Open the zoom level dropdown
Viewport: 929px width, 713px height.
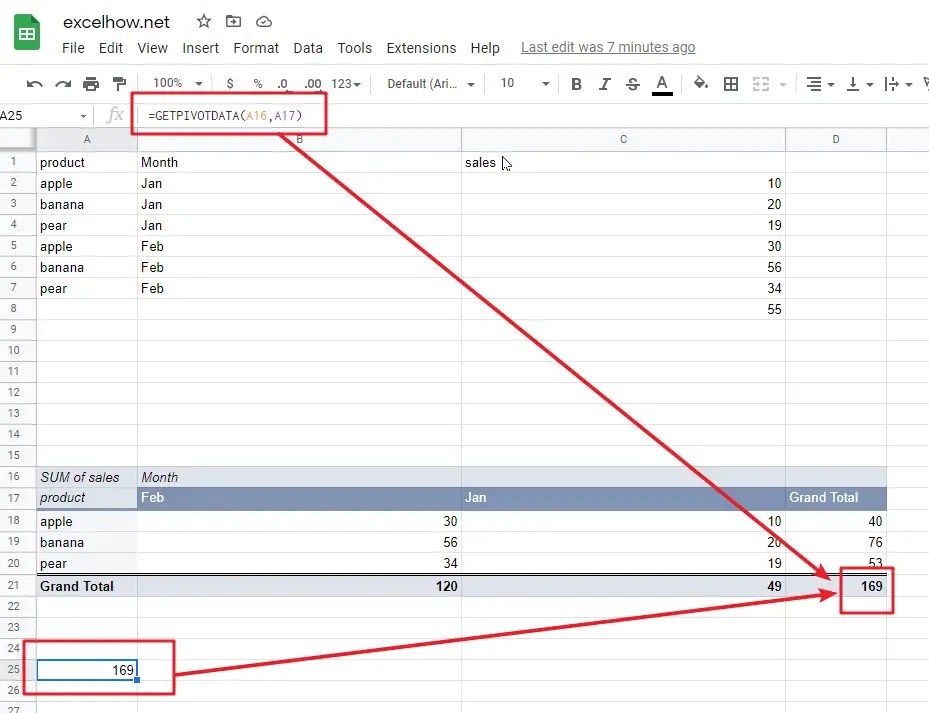[175, 84]
